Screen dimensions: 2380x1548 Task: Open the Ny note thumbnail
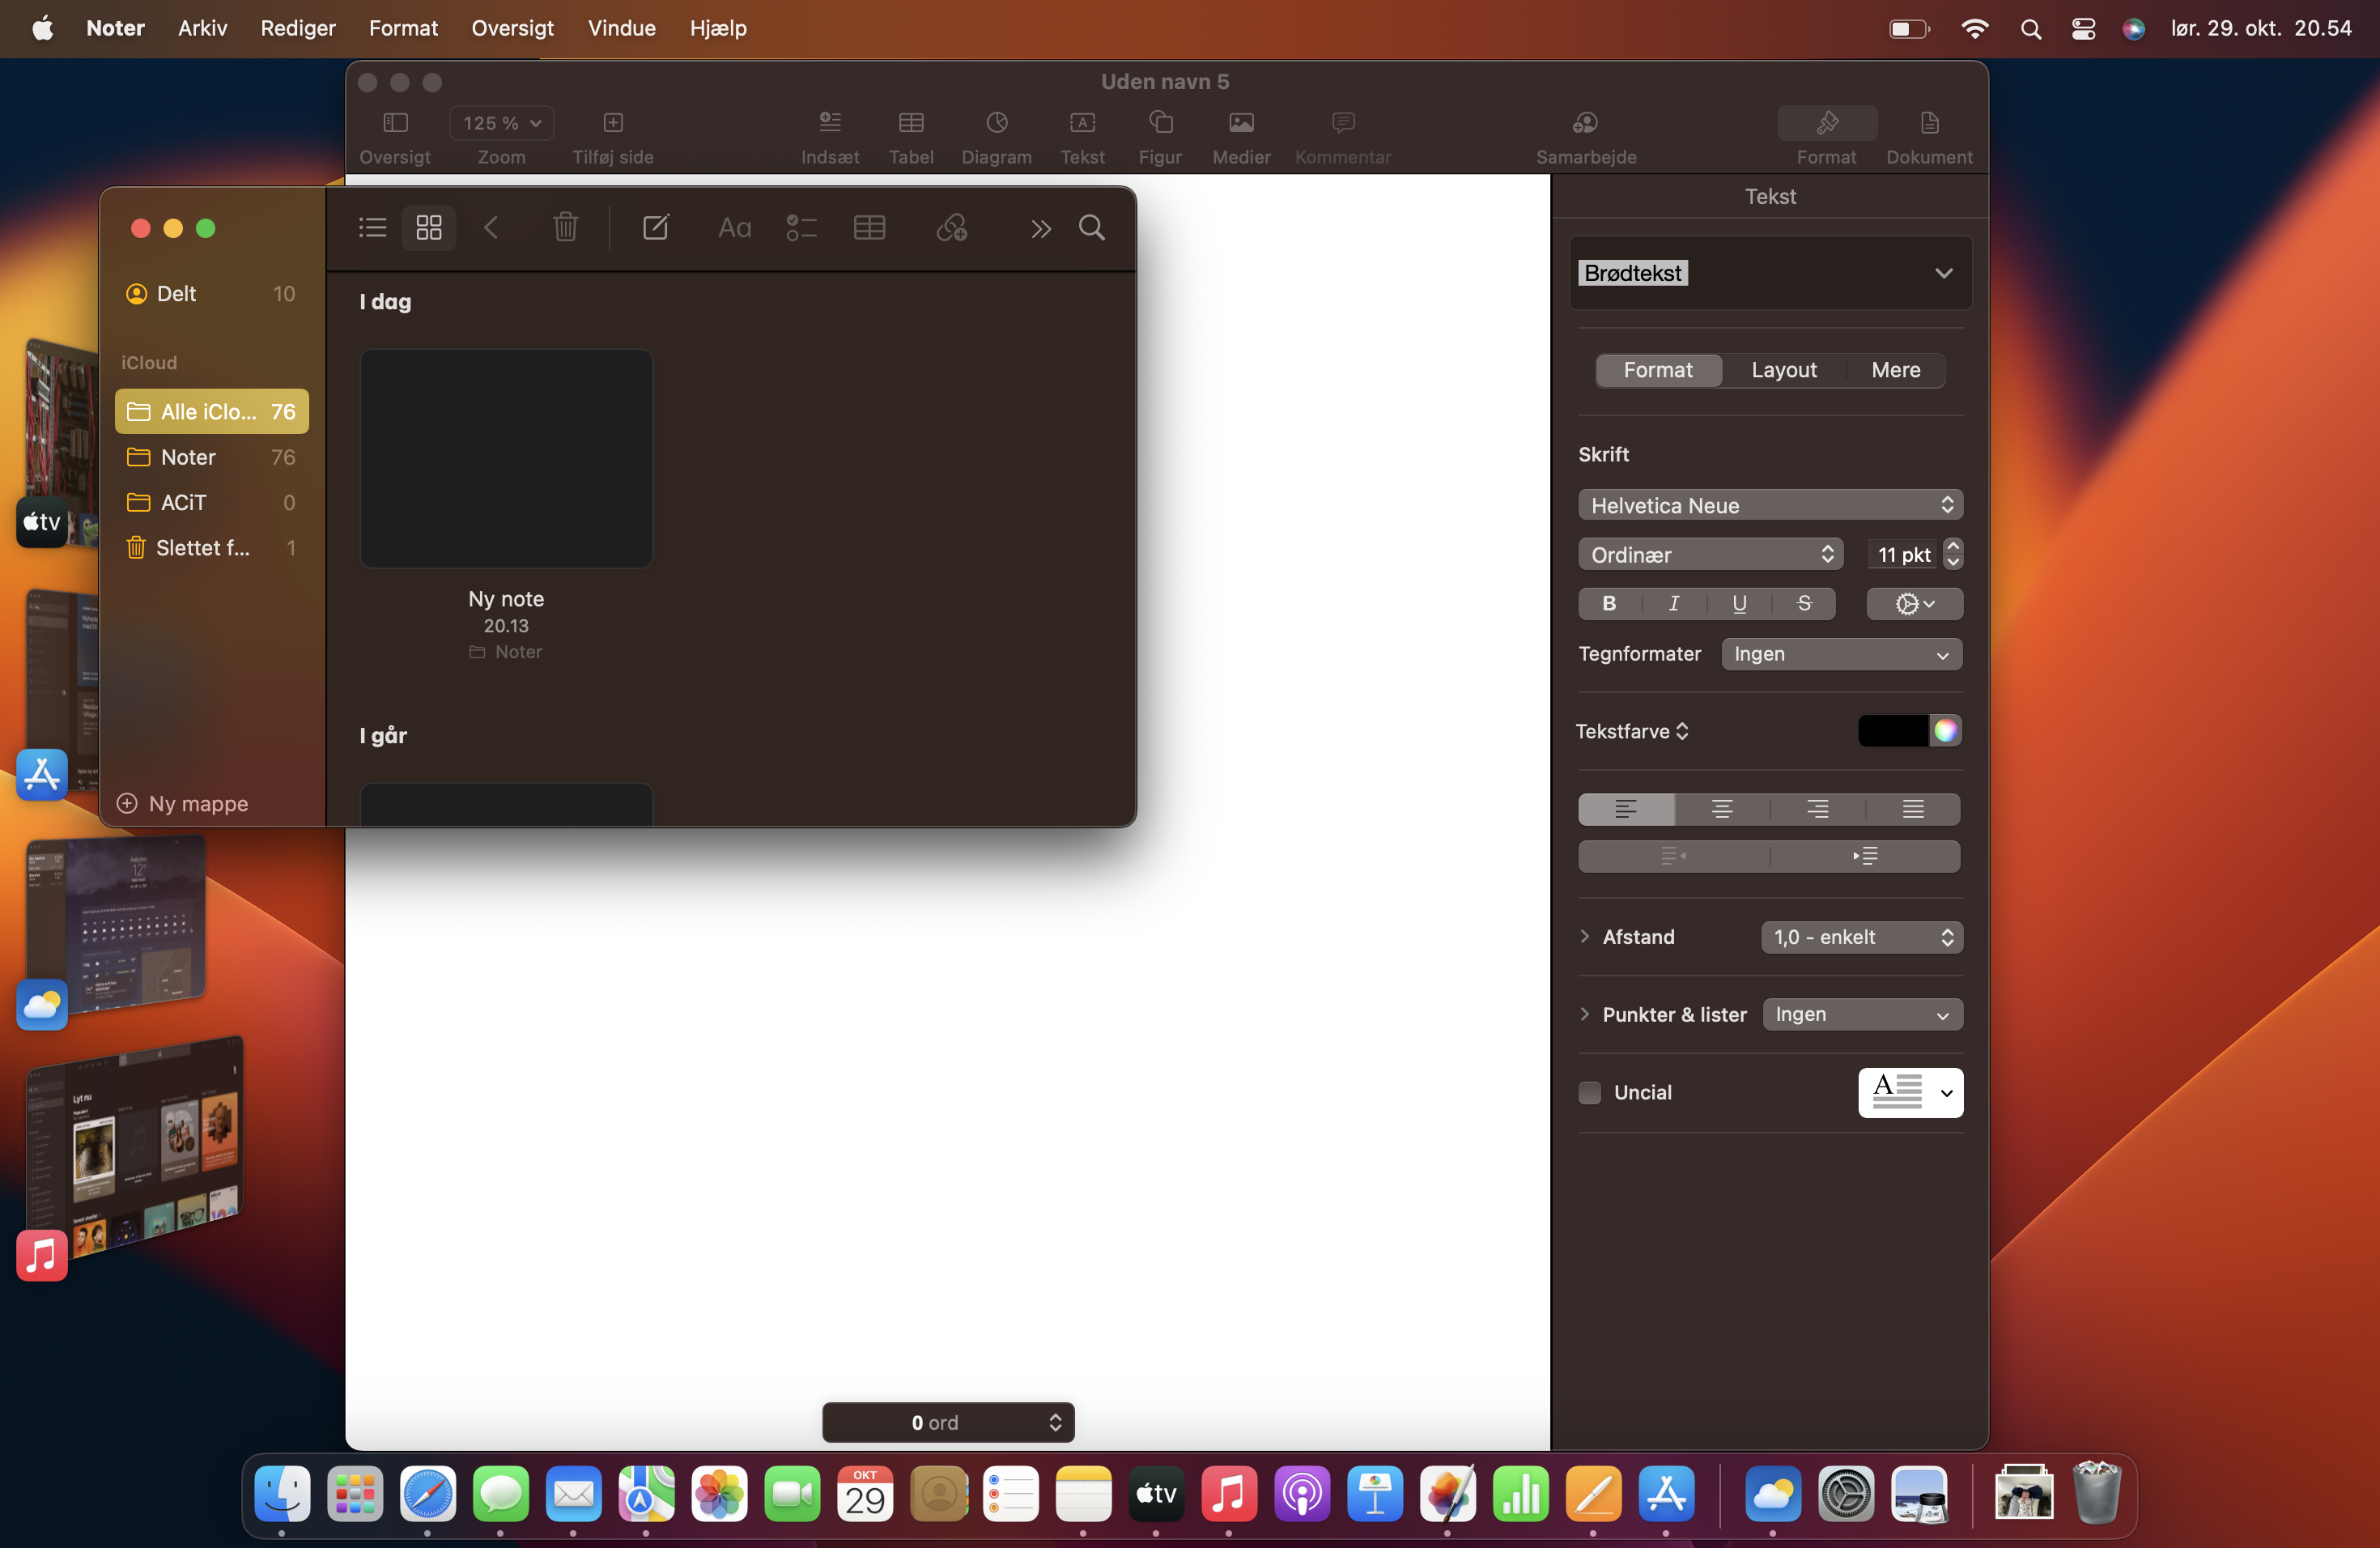[x=506, y=458]
